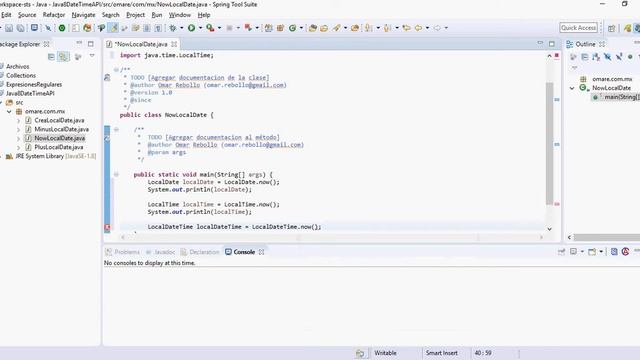The height and width of the screenshot is (360, 640).
Task: Click the red error marker in editor gutter
Action: pyautogui.click(x=107, y=227)
